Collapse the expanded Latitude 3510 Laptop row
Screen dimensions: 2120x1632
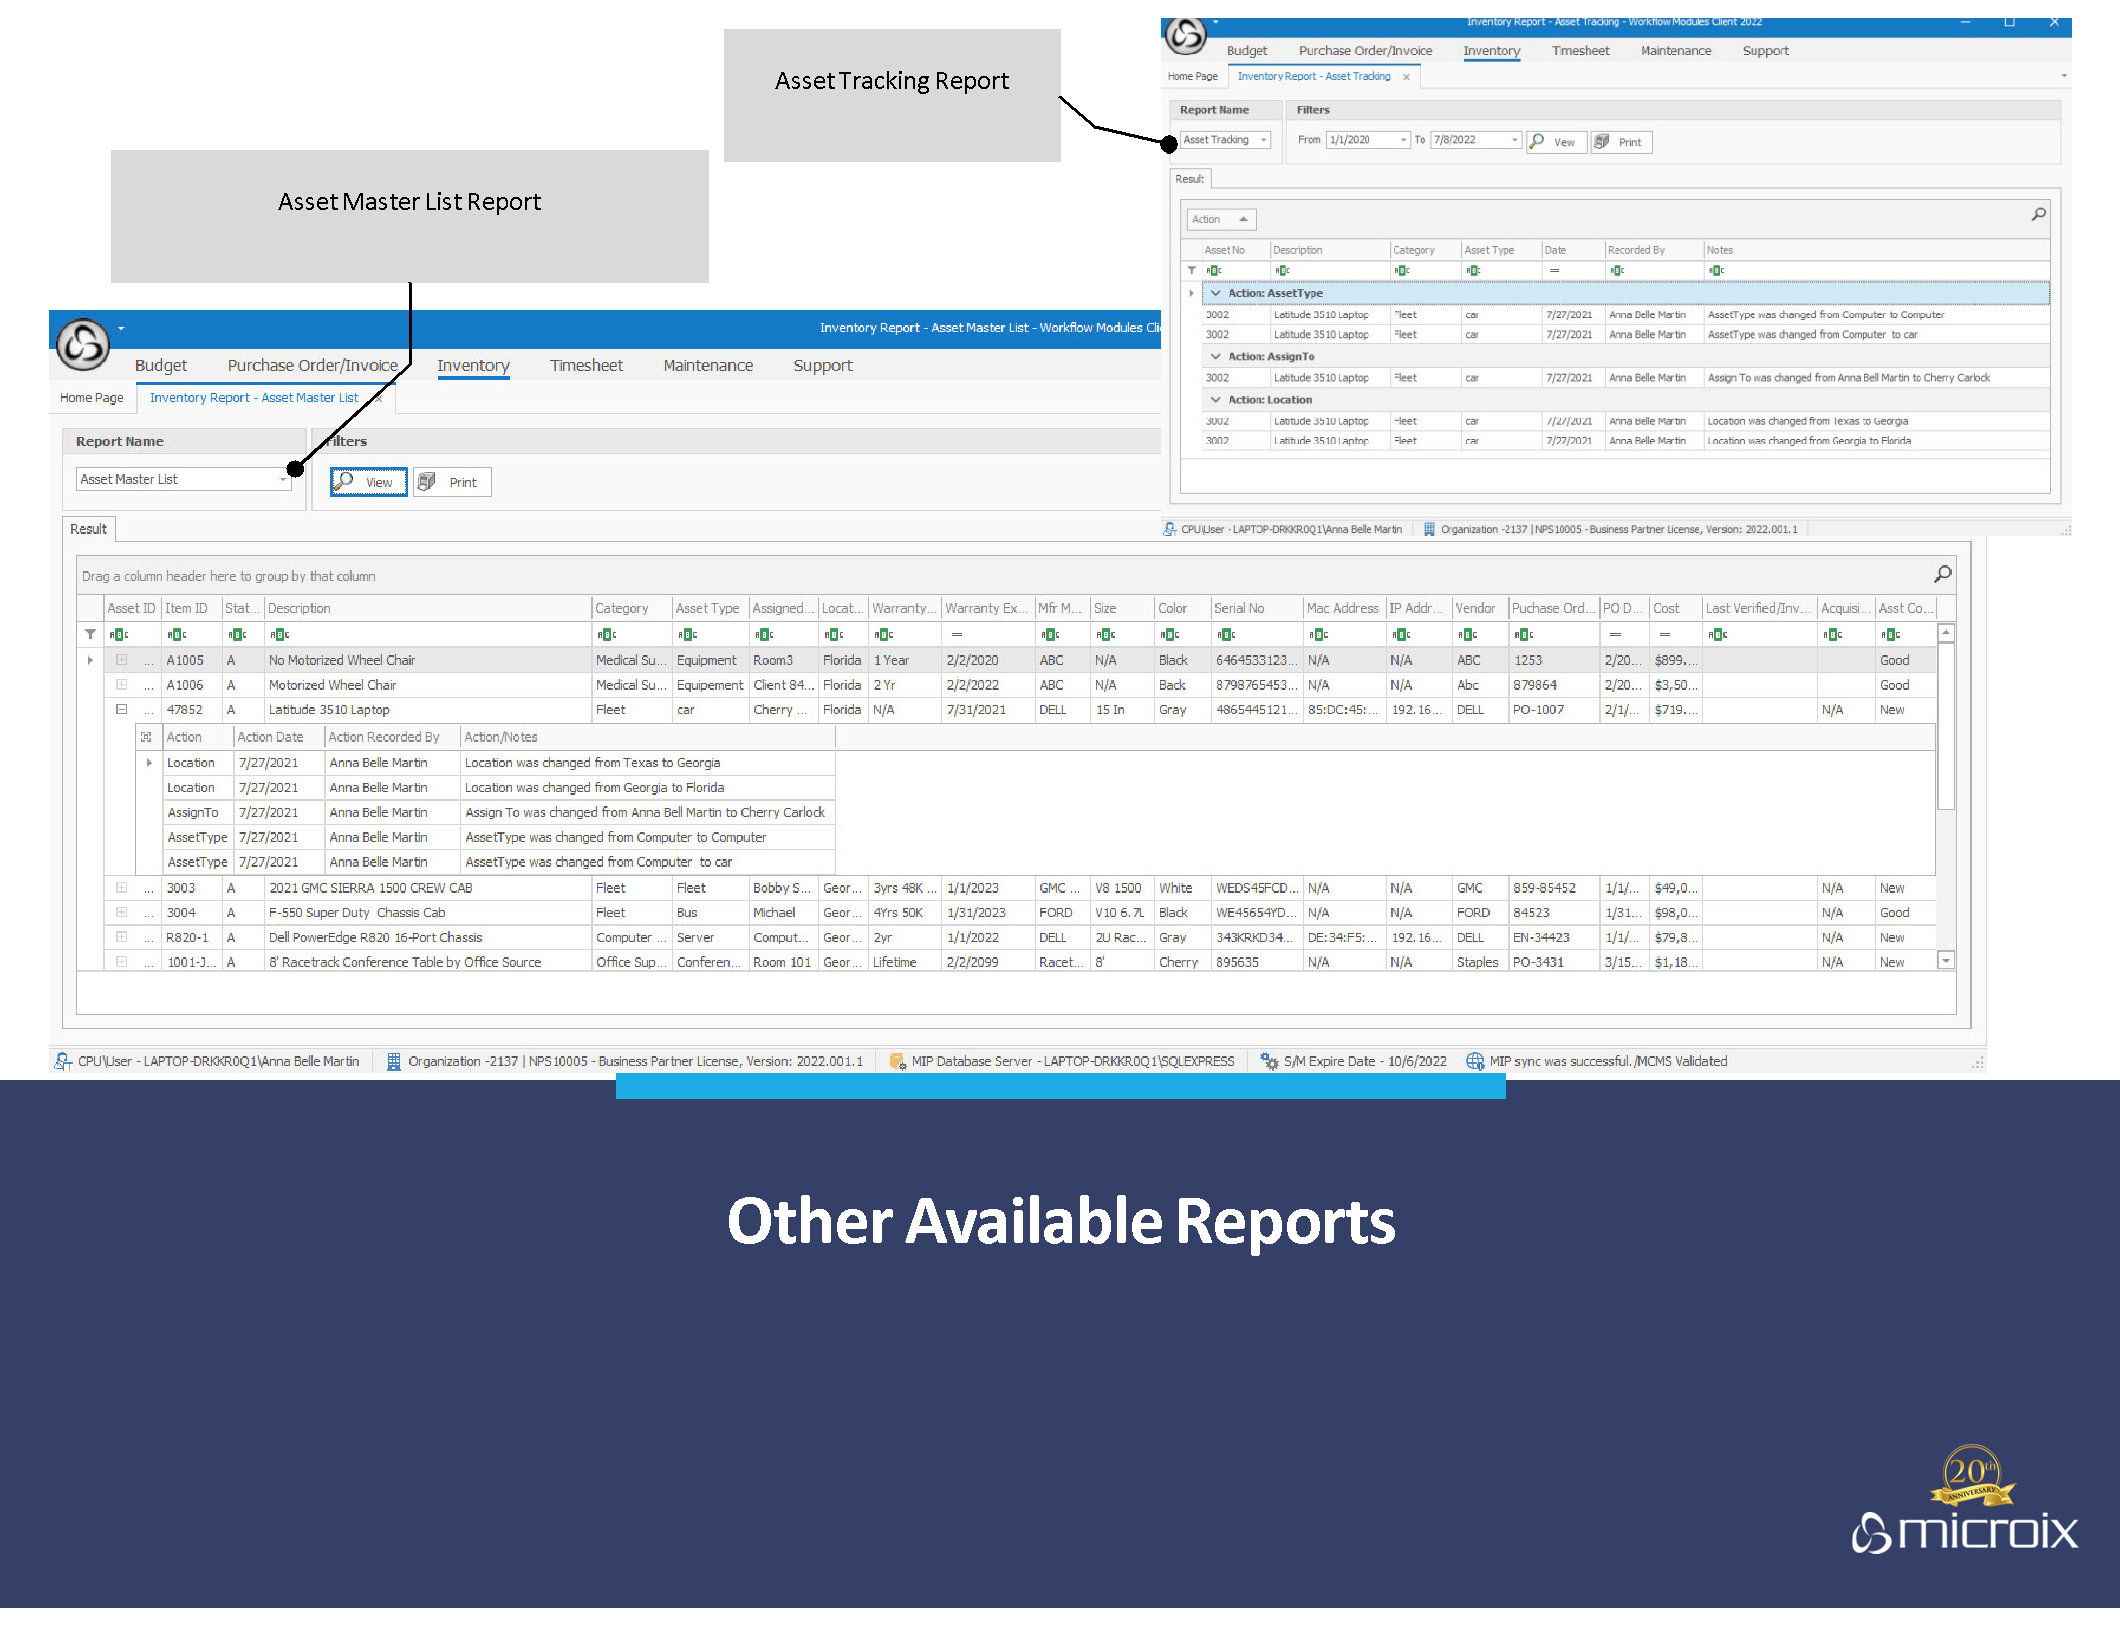(x=121, y=709)
